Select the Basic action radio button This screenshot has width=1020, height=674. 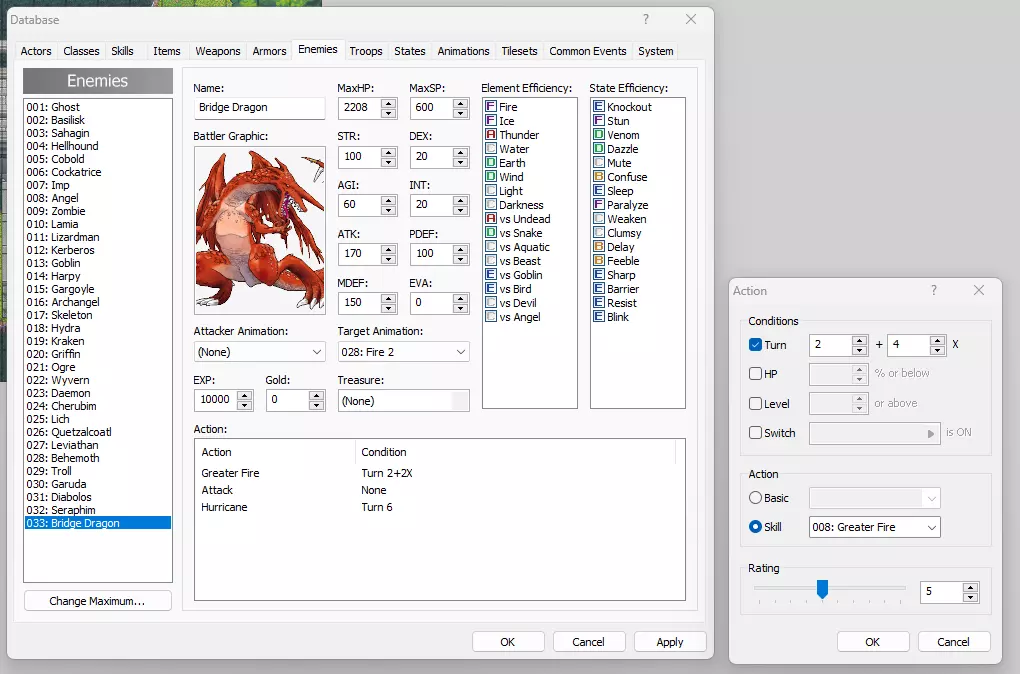(x=756, y=498)
